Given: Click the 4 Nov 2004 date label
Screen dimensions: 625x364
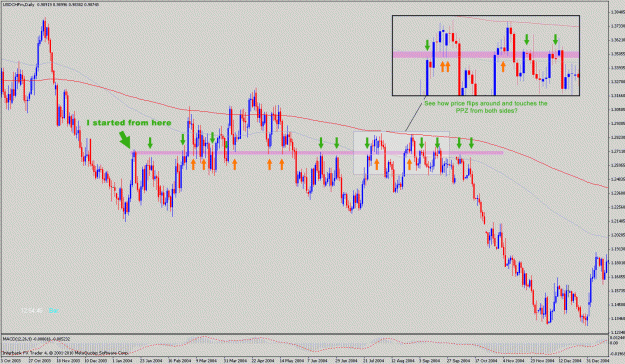Looking at the screenshot, I should click(513, 360).
